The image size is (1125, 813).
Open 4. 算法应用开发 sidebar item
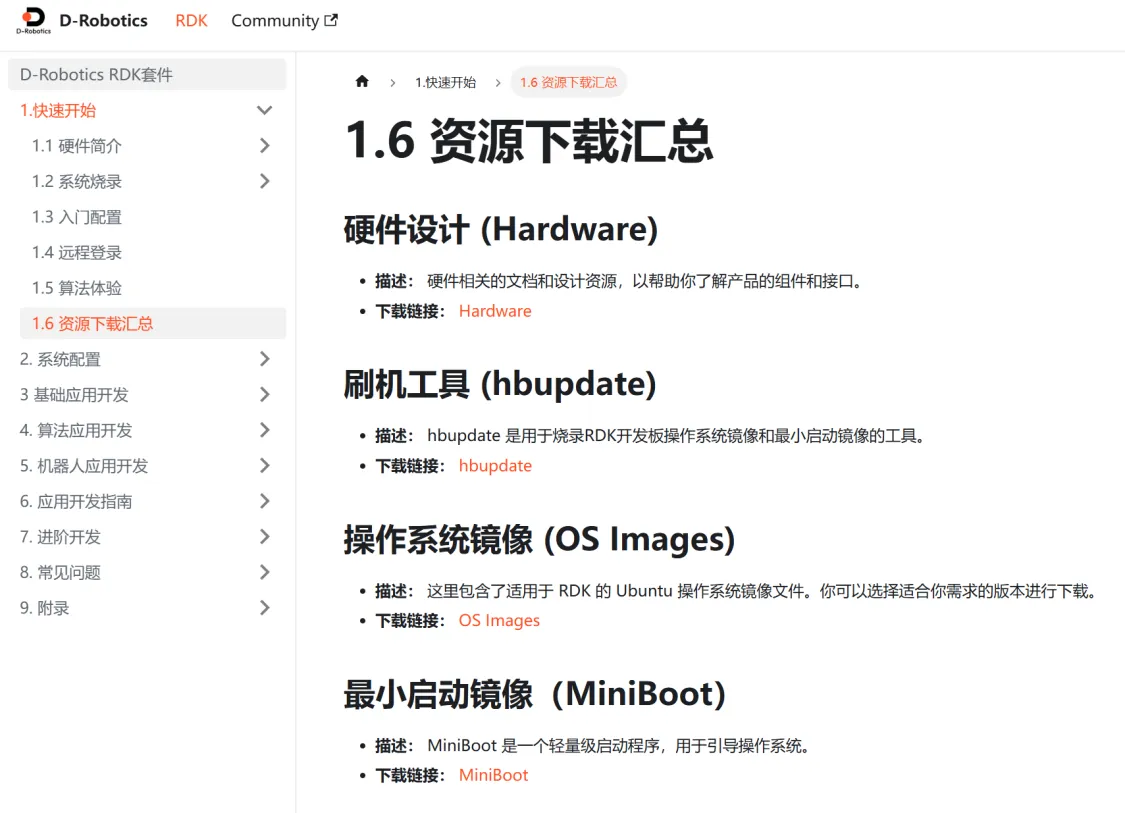(x=76, y=431)
